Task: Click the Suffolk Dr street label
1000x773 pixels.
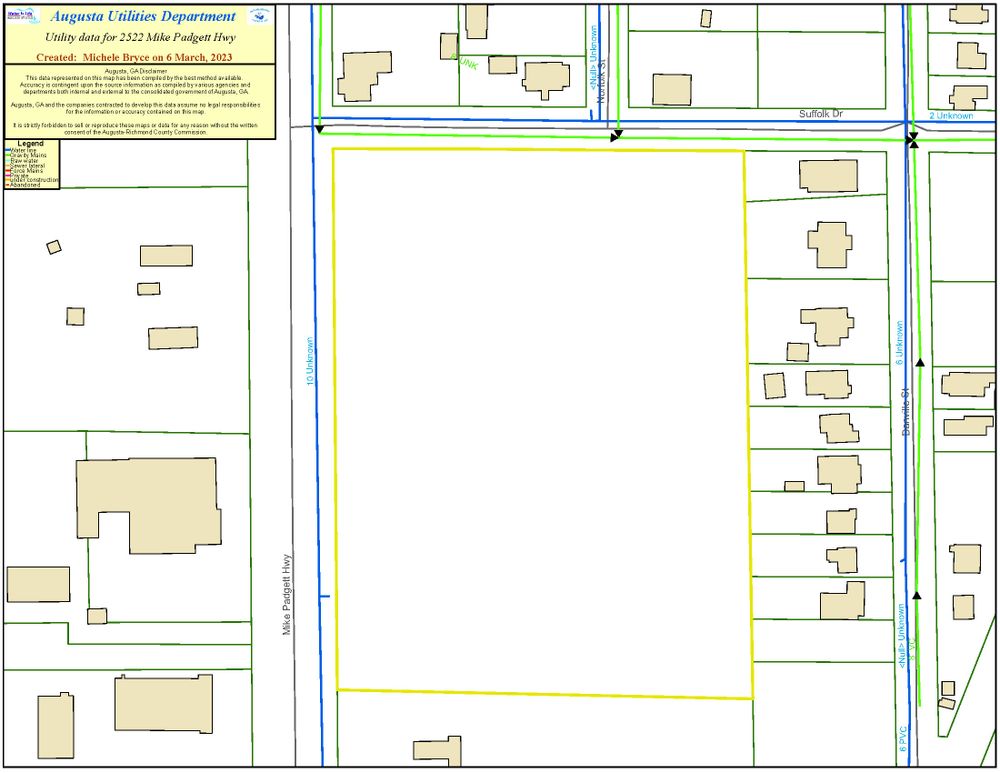Action: coord(820,115)
